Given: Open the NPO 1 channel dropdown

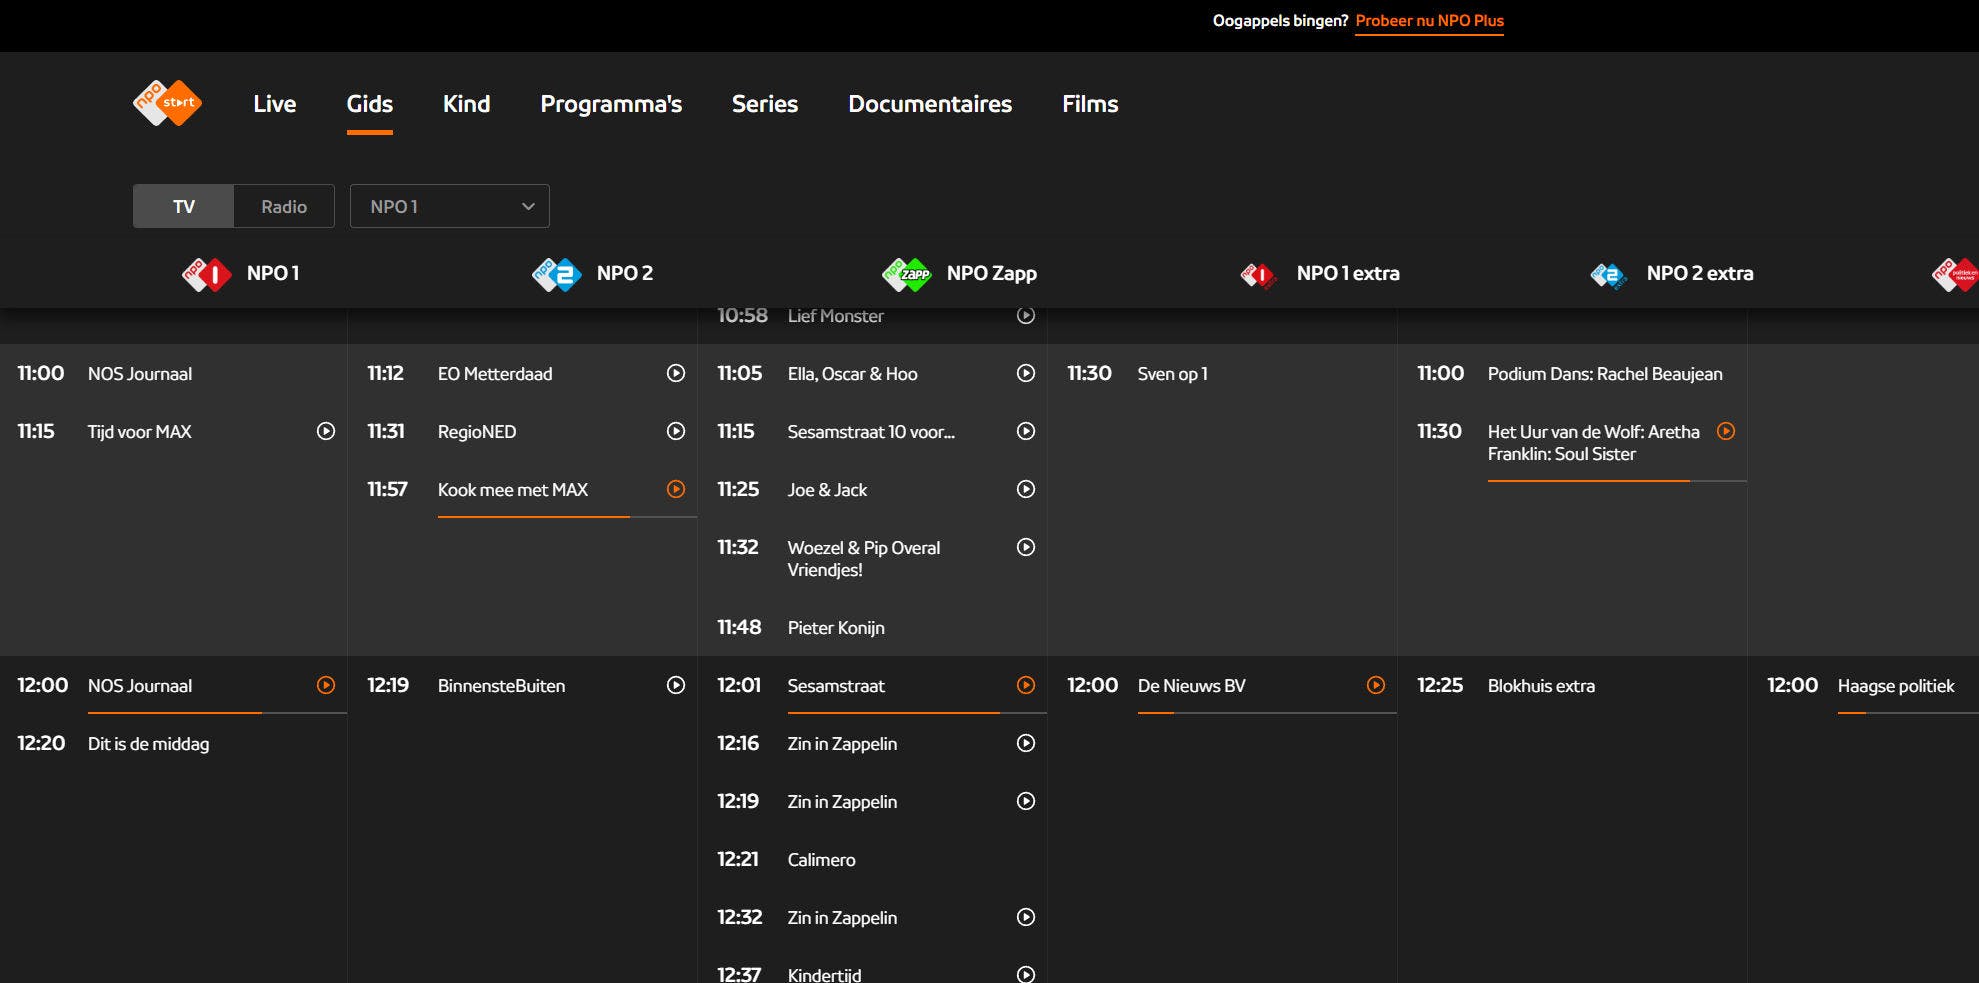Looking at the screenshot, I should point(450,206).
